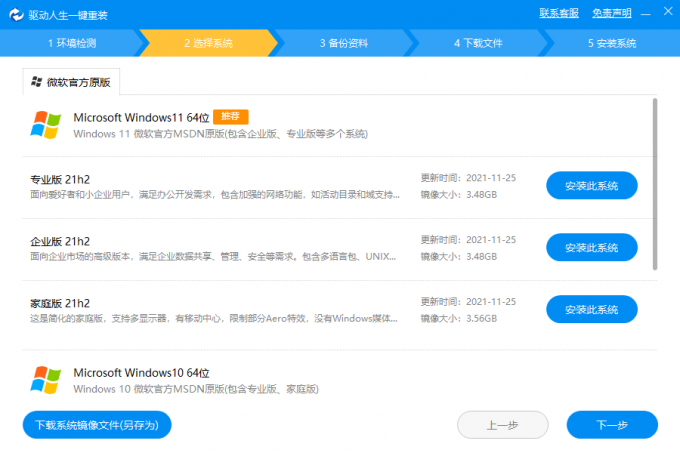The width and height of the screenshot is (680, 453).
Task: Click the Windows 10 logo icon
Action: [x=46, y=380]
